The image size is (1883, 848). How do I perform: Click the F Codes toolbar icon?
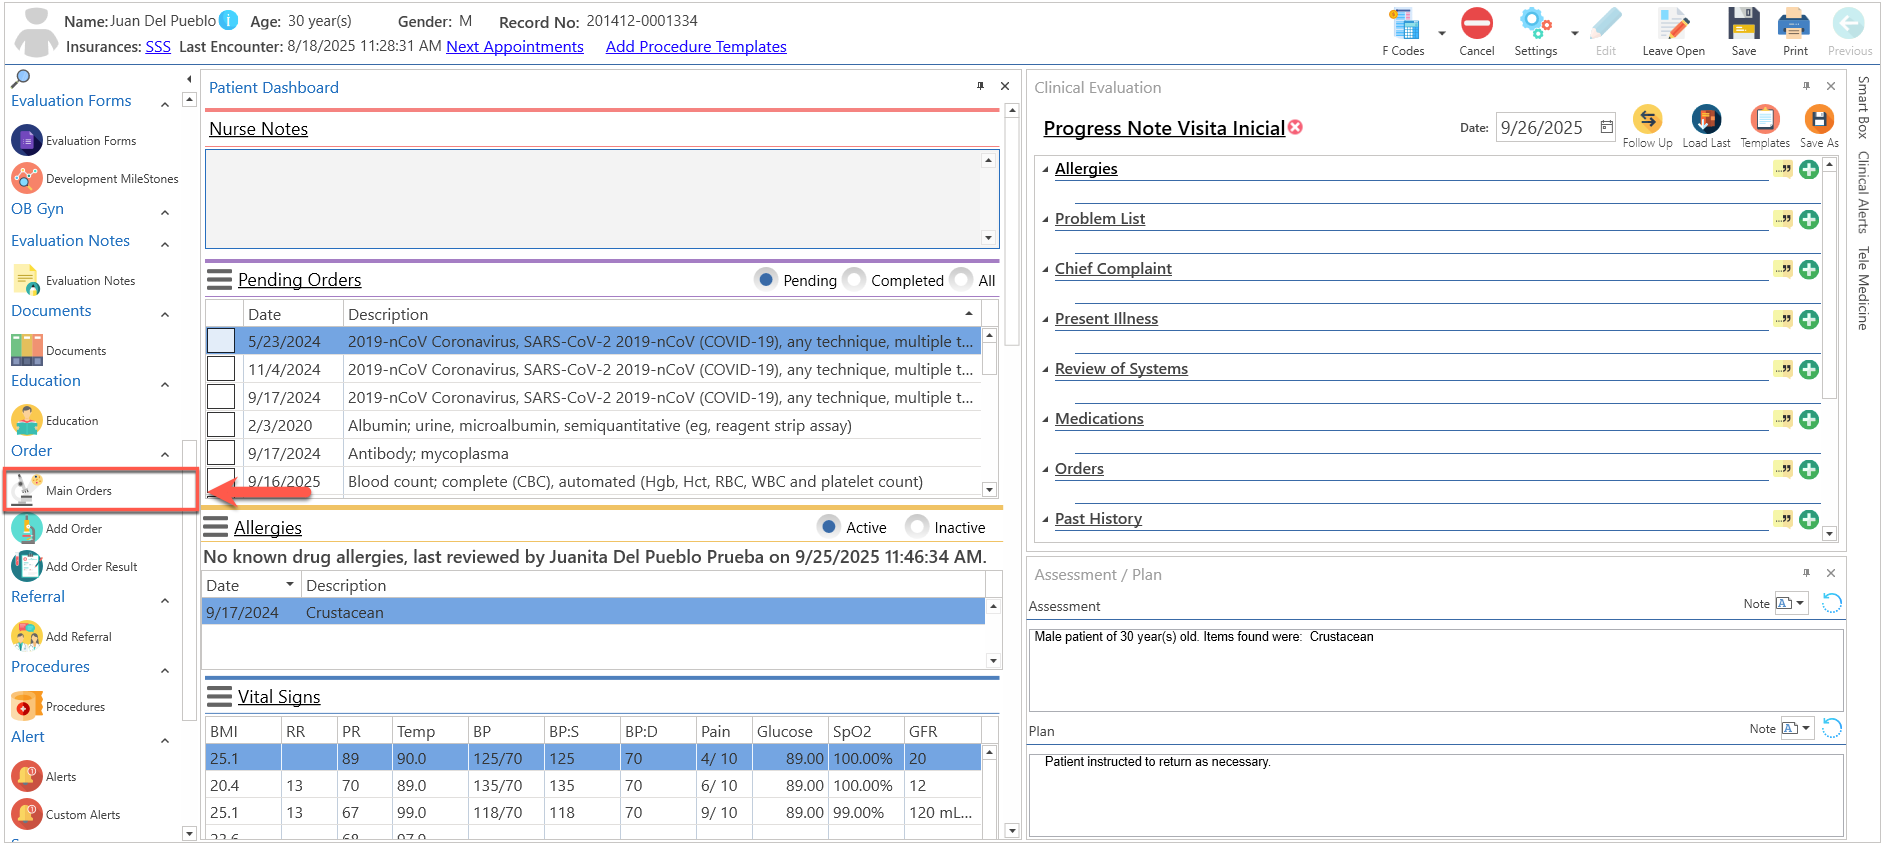click(x=1406, y=25)
